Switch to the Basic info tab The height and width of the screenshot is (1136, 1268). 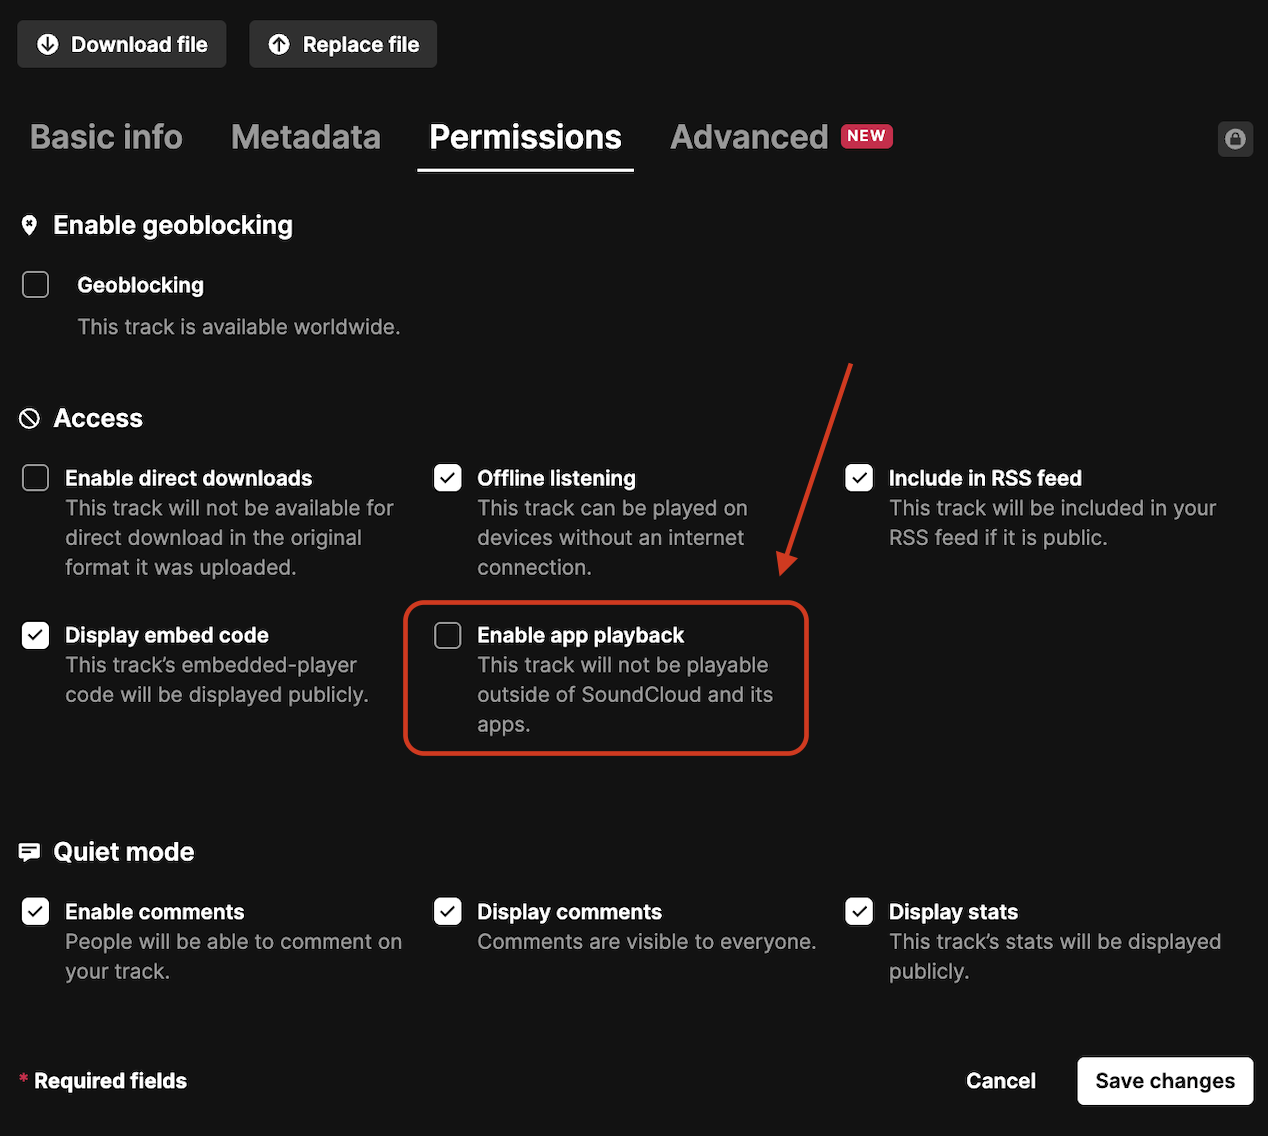coord(105,137)
